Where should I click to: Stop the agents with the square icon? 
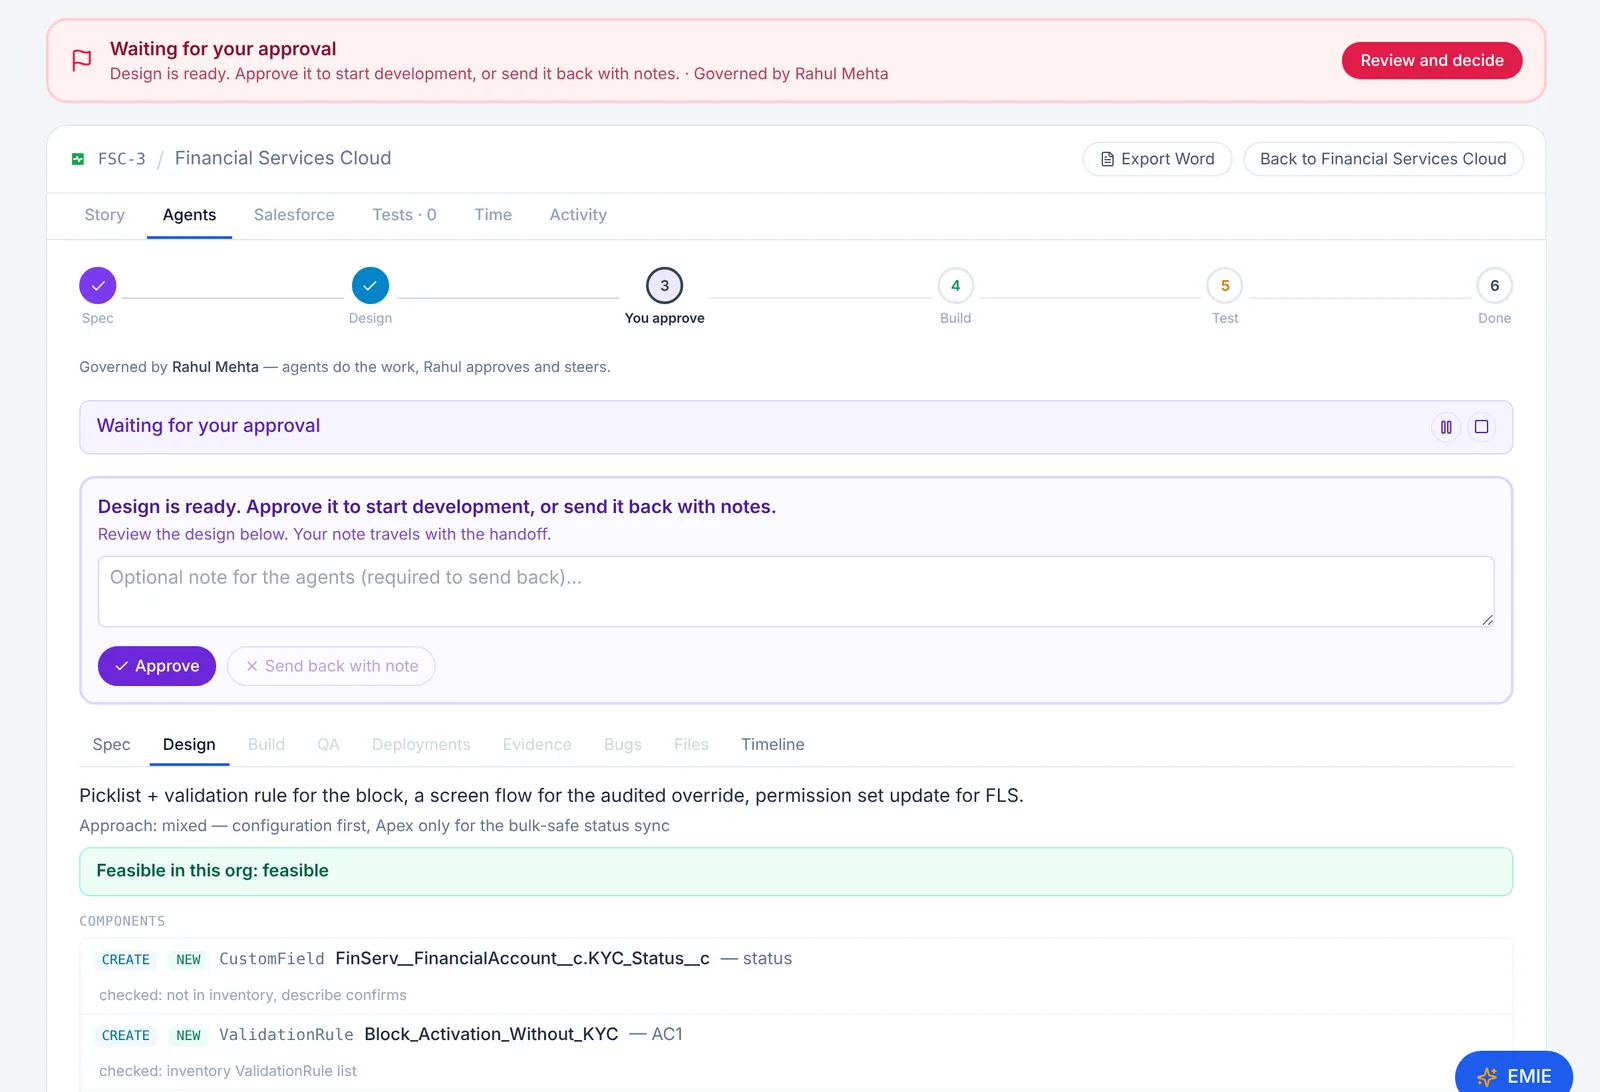pyautogui.click(x=1482, y=427)
